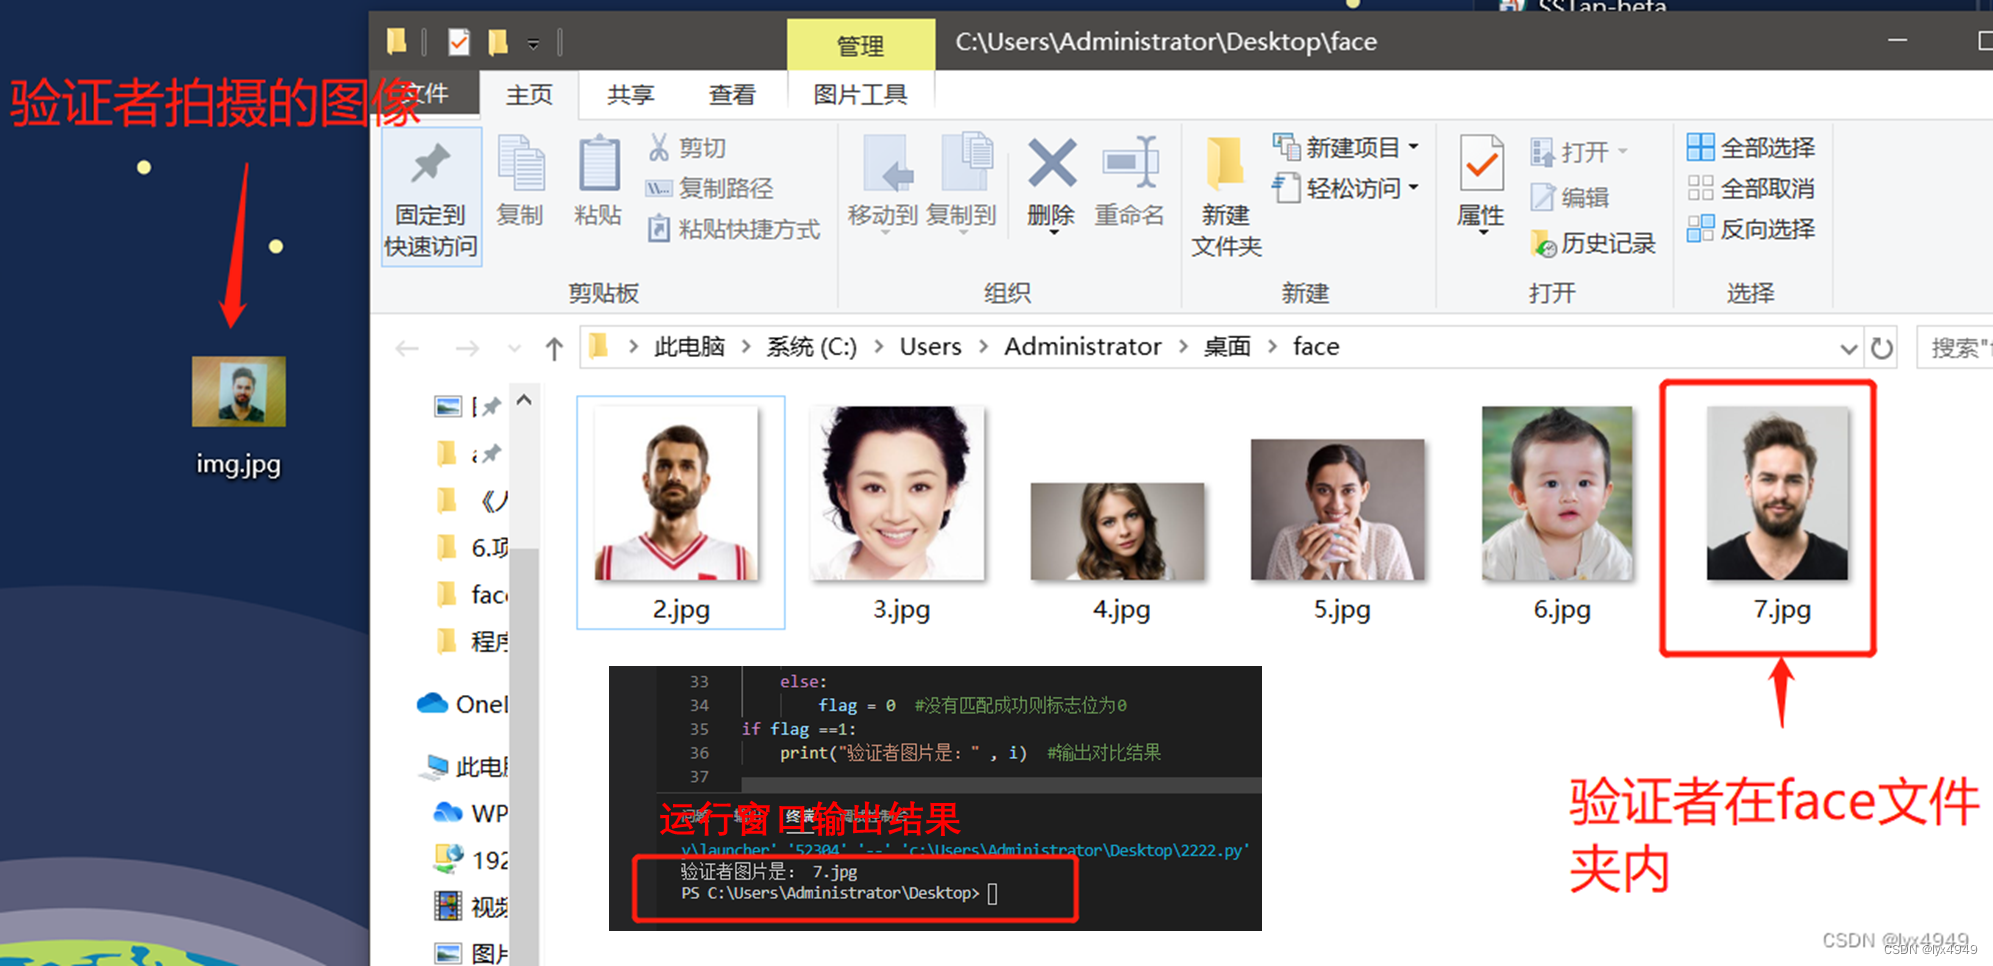Click Select none (全部取消)
Image resolution: width=1993 pixels, height=966 pixels.
click(1751, 188)
